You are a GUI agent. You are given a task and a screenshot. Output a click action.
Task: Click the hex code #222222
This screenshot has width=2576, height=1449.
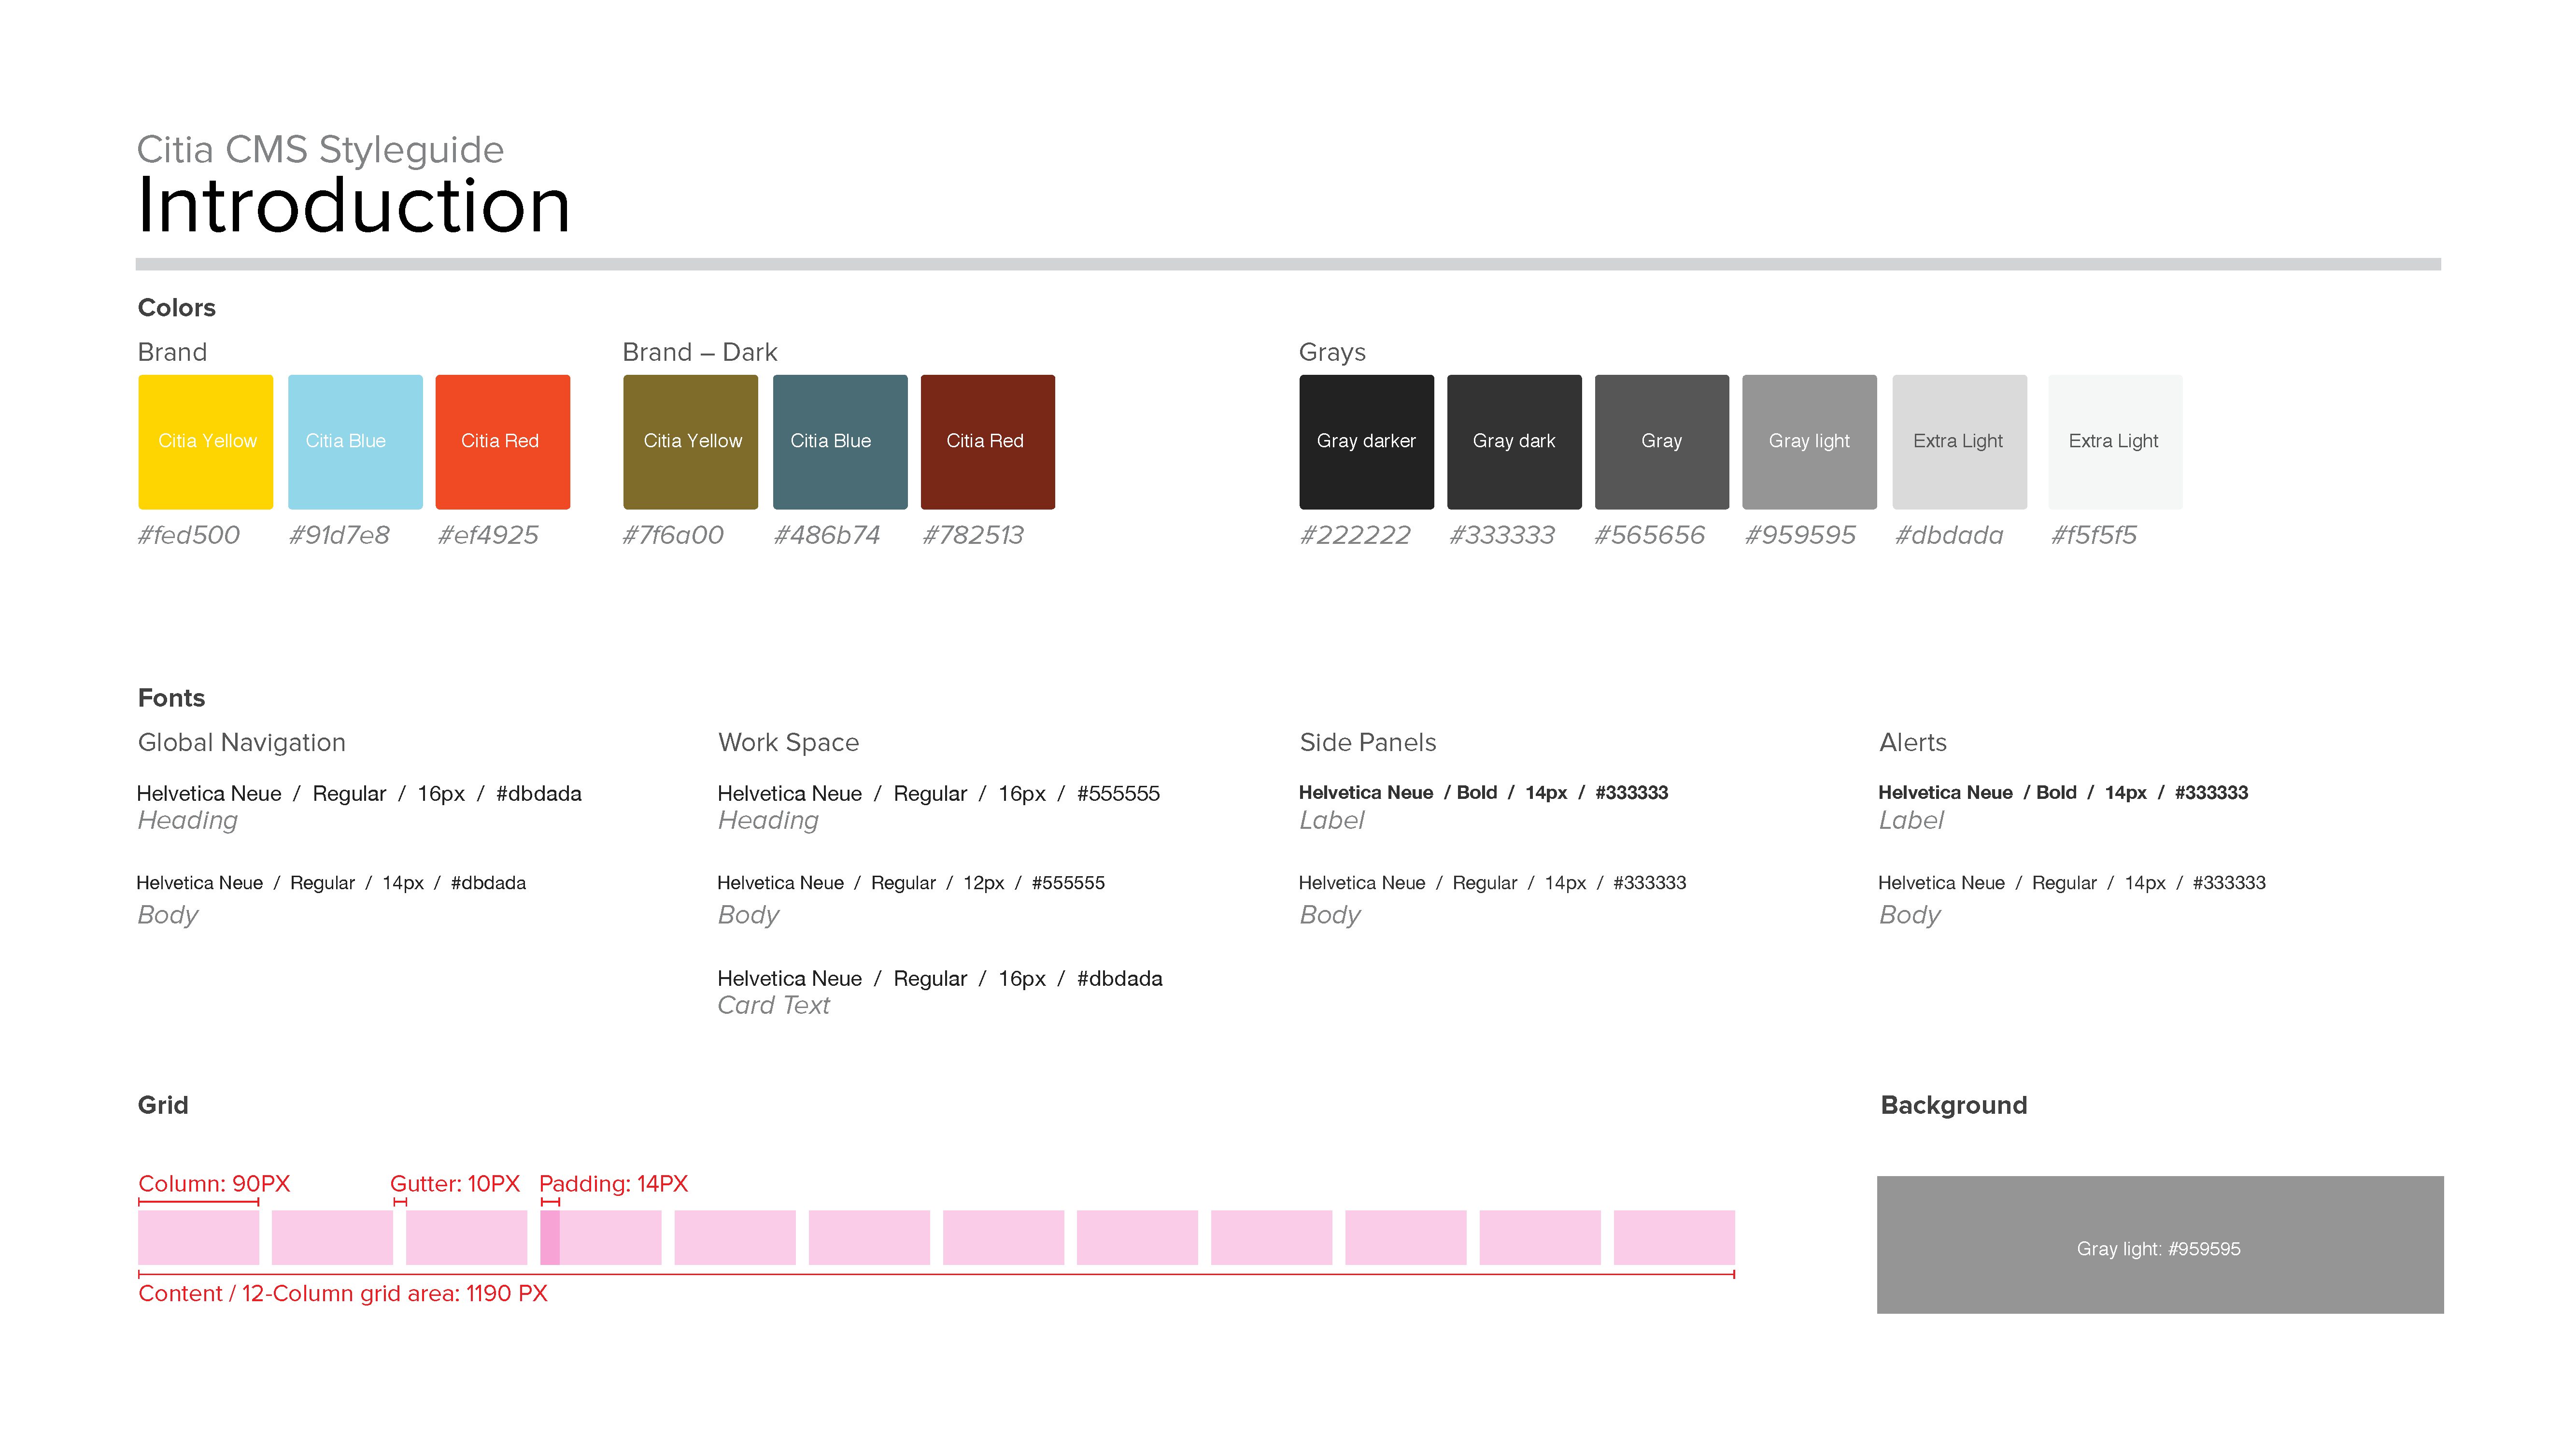coord(1355,535)
